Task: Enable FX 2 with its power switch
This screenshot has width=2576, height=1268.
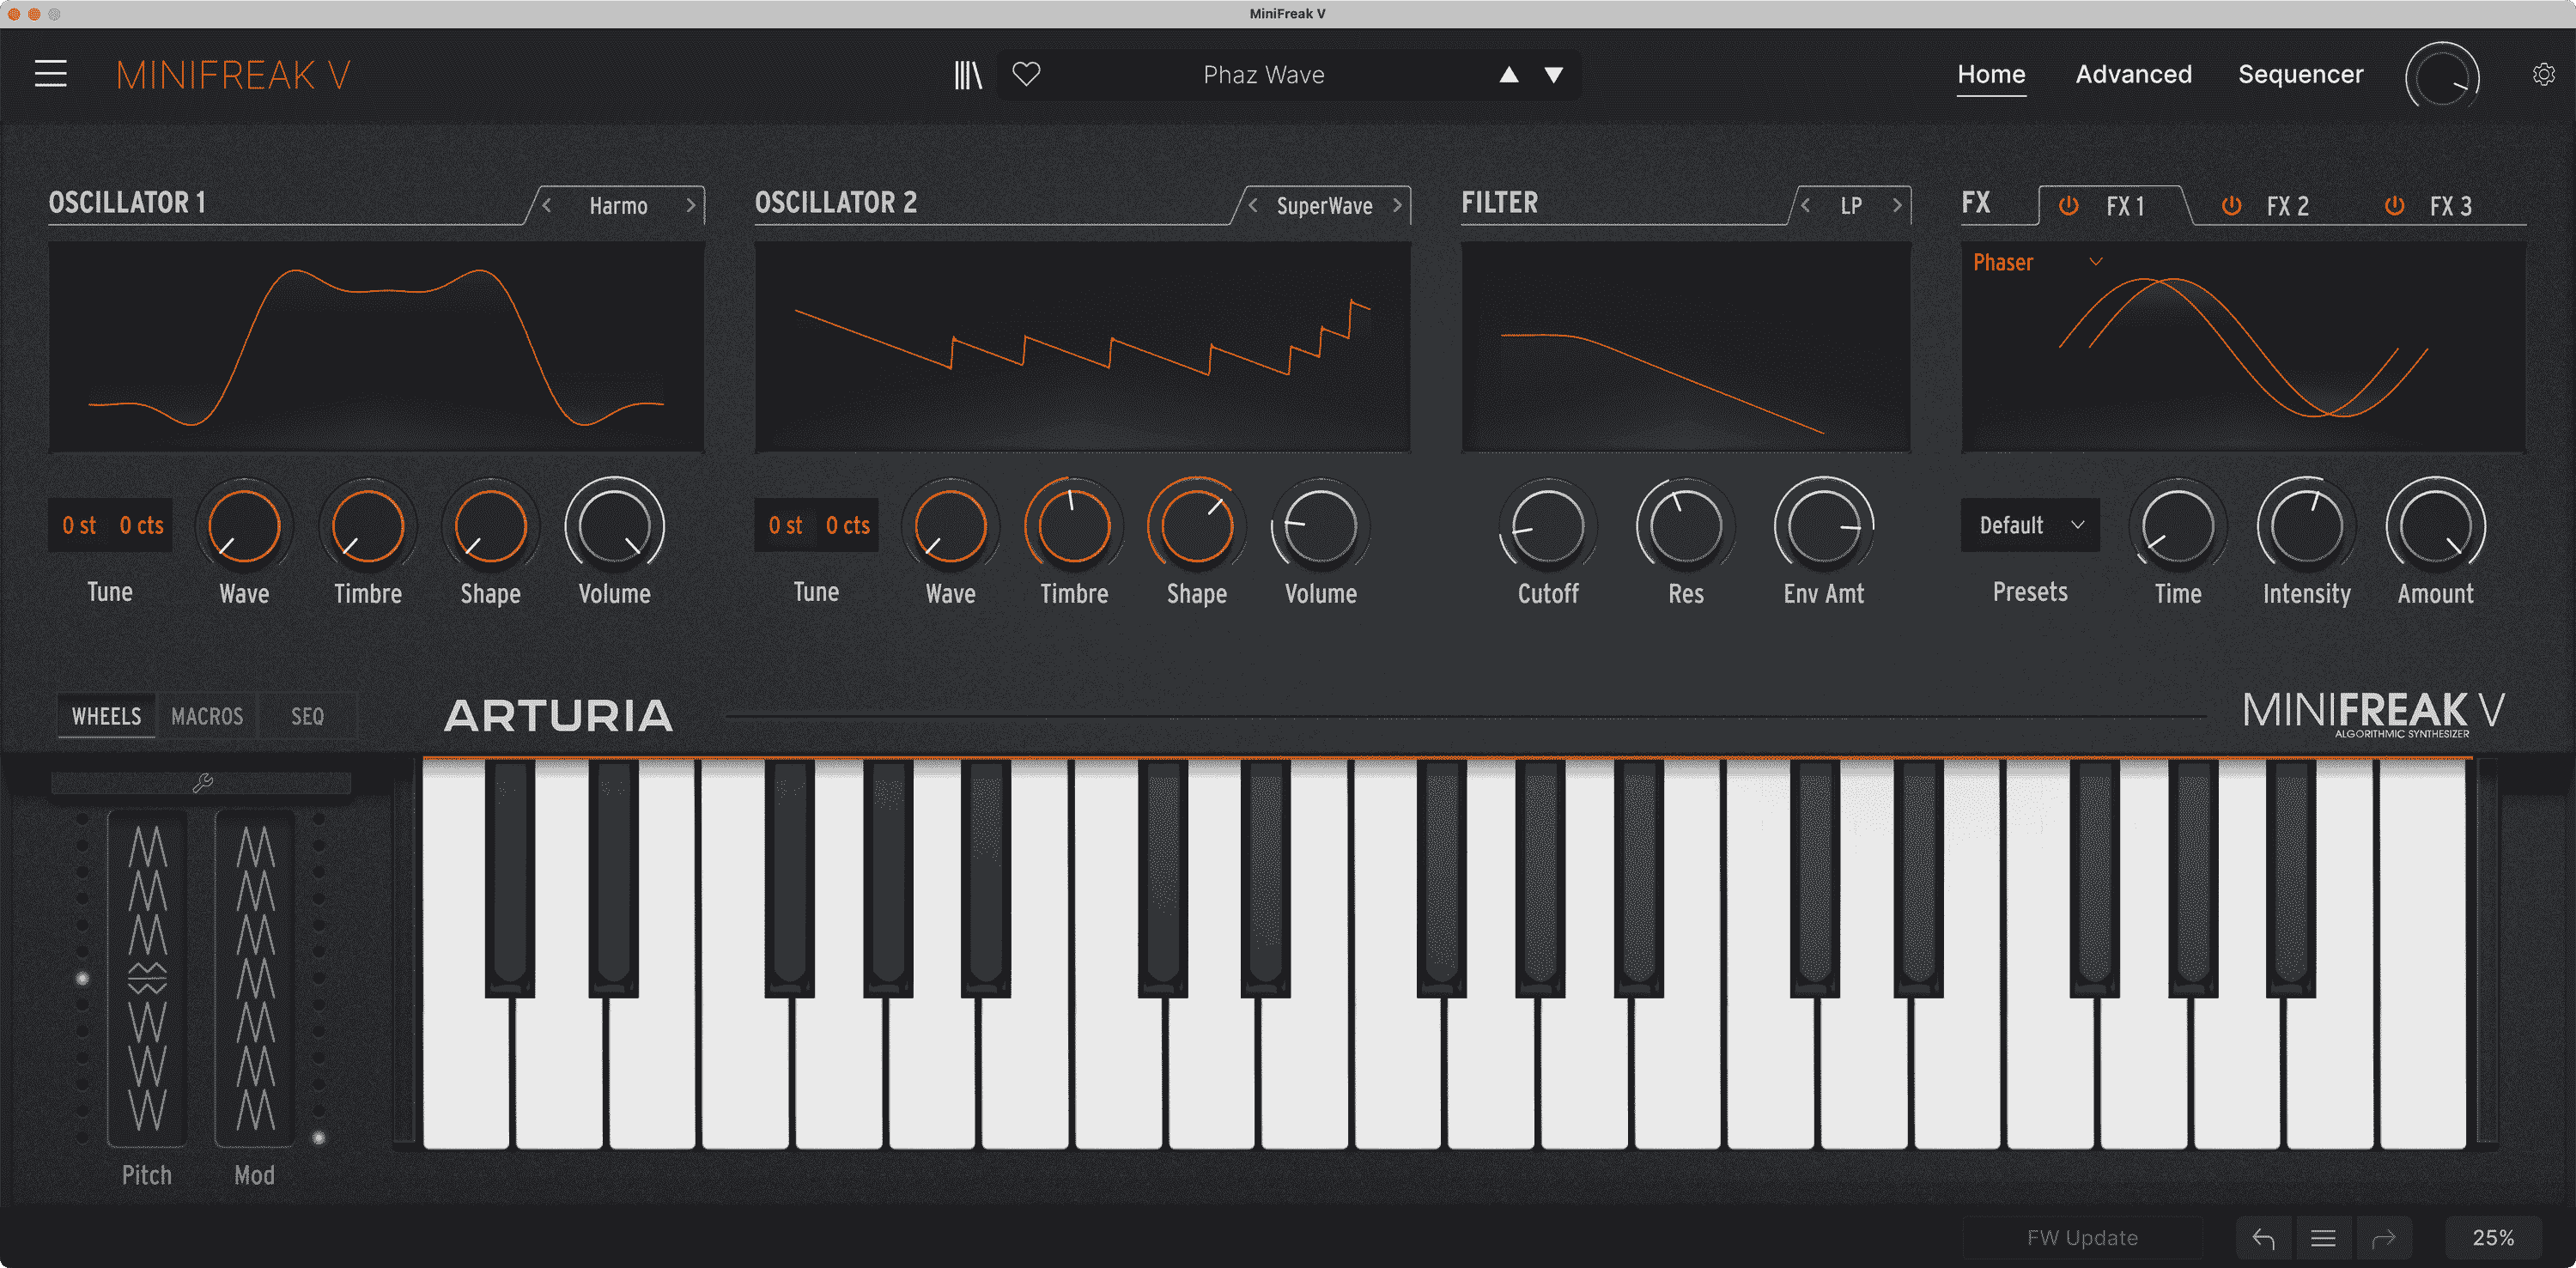Action: (2231, 206)
